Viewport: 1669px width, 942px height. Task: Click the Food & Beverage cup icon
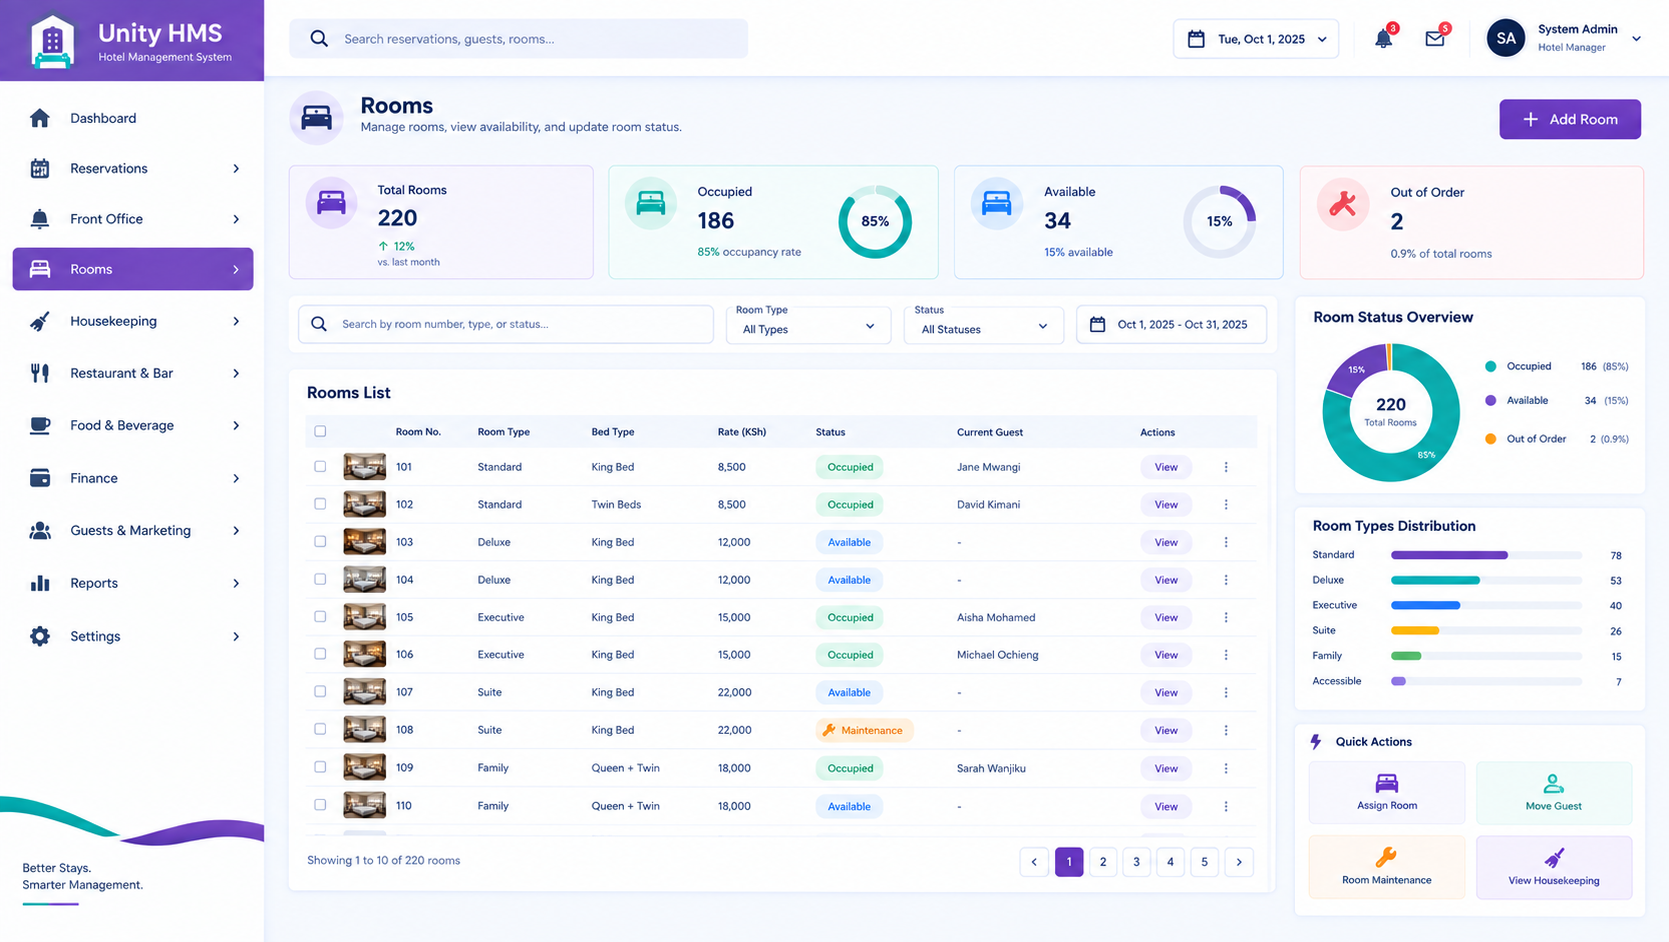point(40,425)
